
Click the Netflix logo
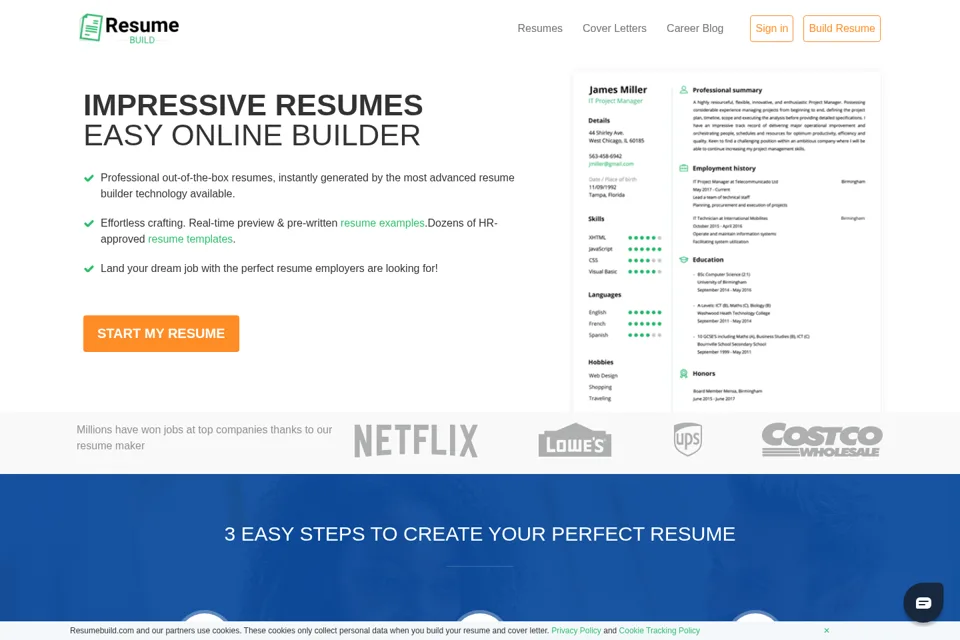[416, 440]
